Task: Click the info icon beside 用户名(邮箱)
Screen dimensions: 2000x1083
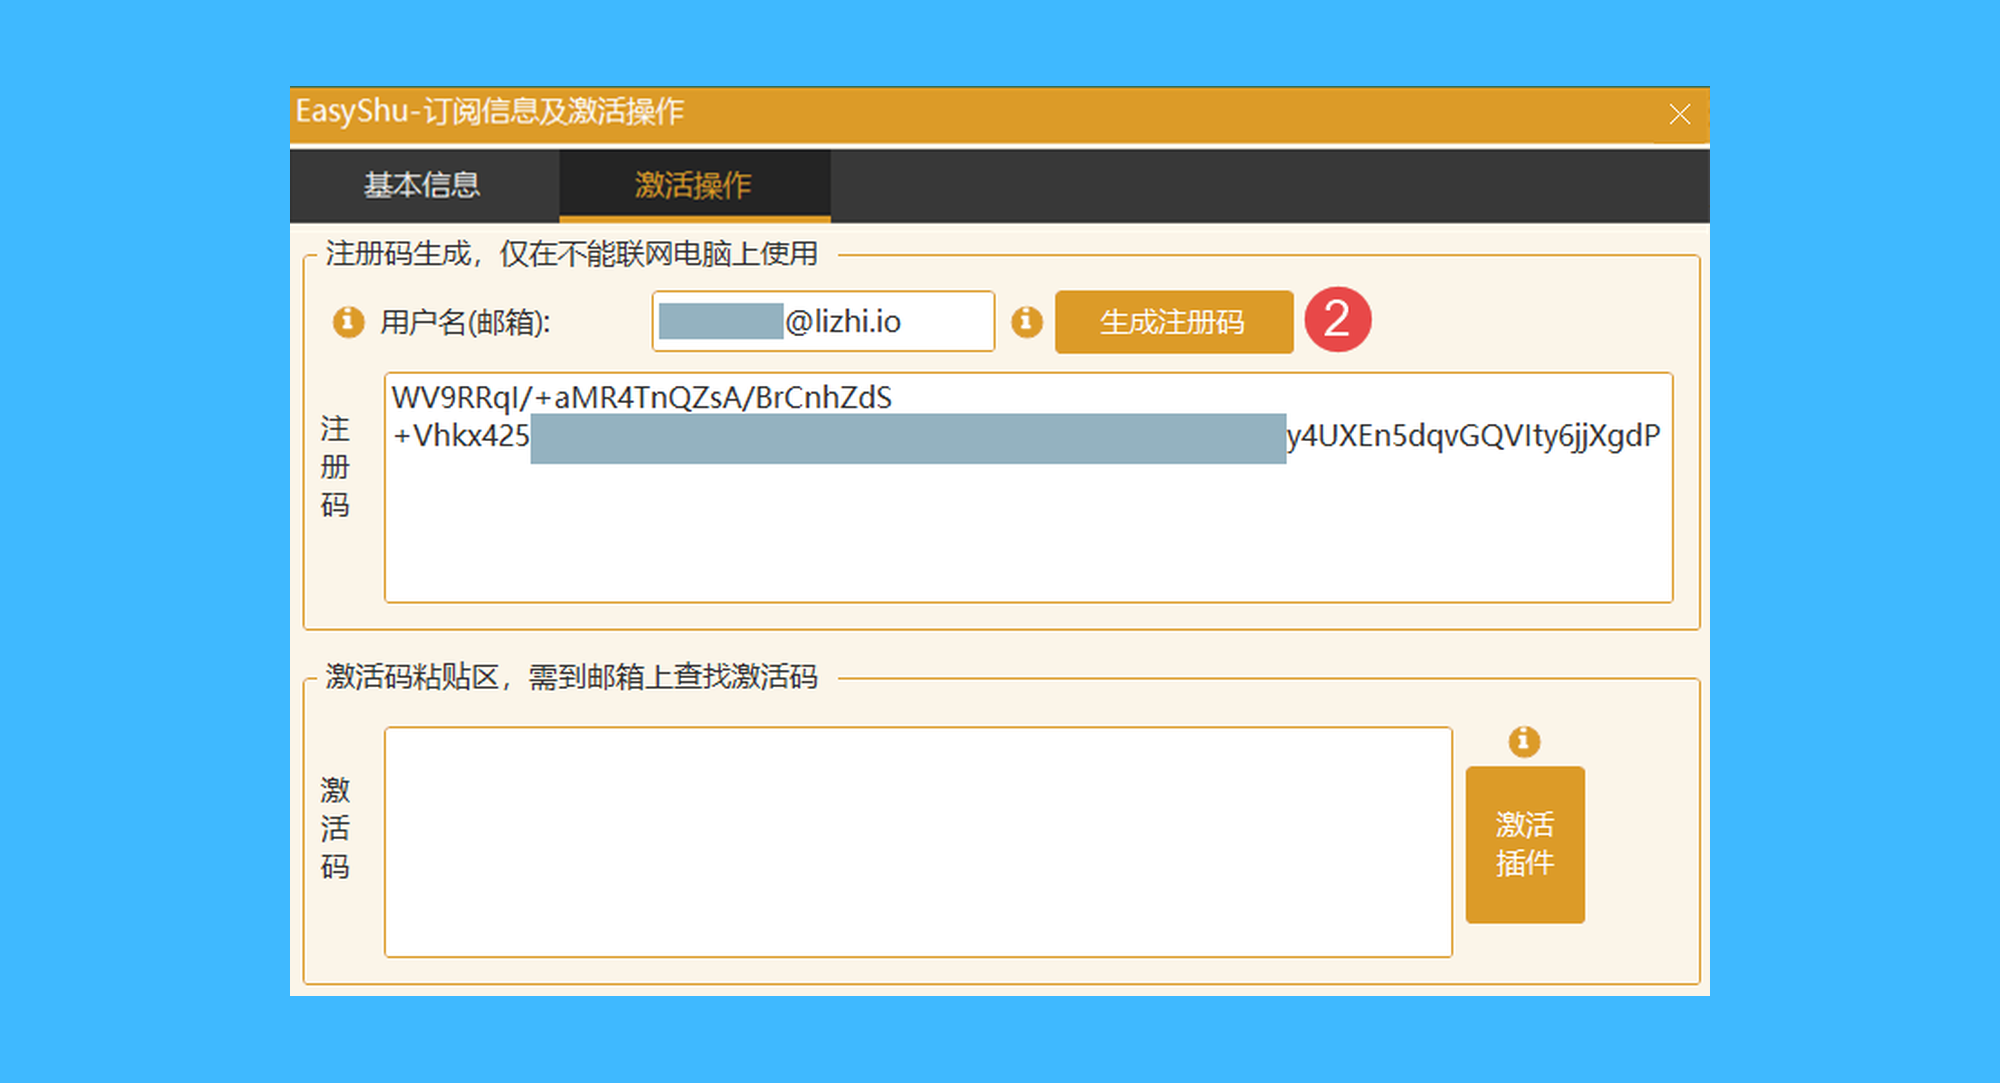Action: [x=348, y=322]
